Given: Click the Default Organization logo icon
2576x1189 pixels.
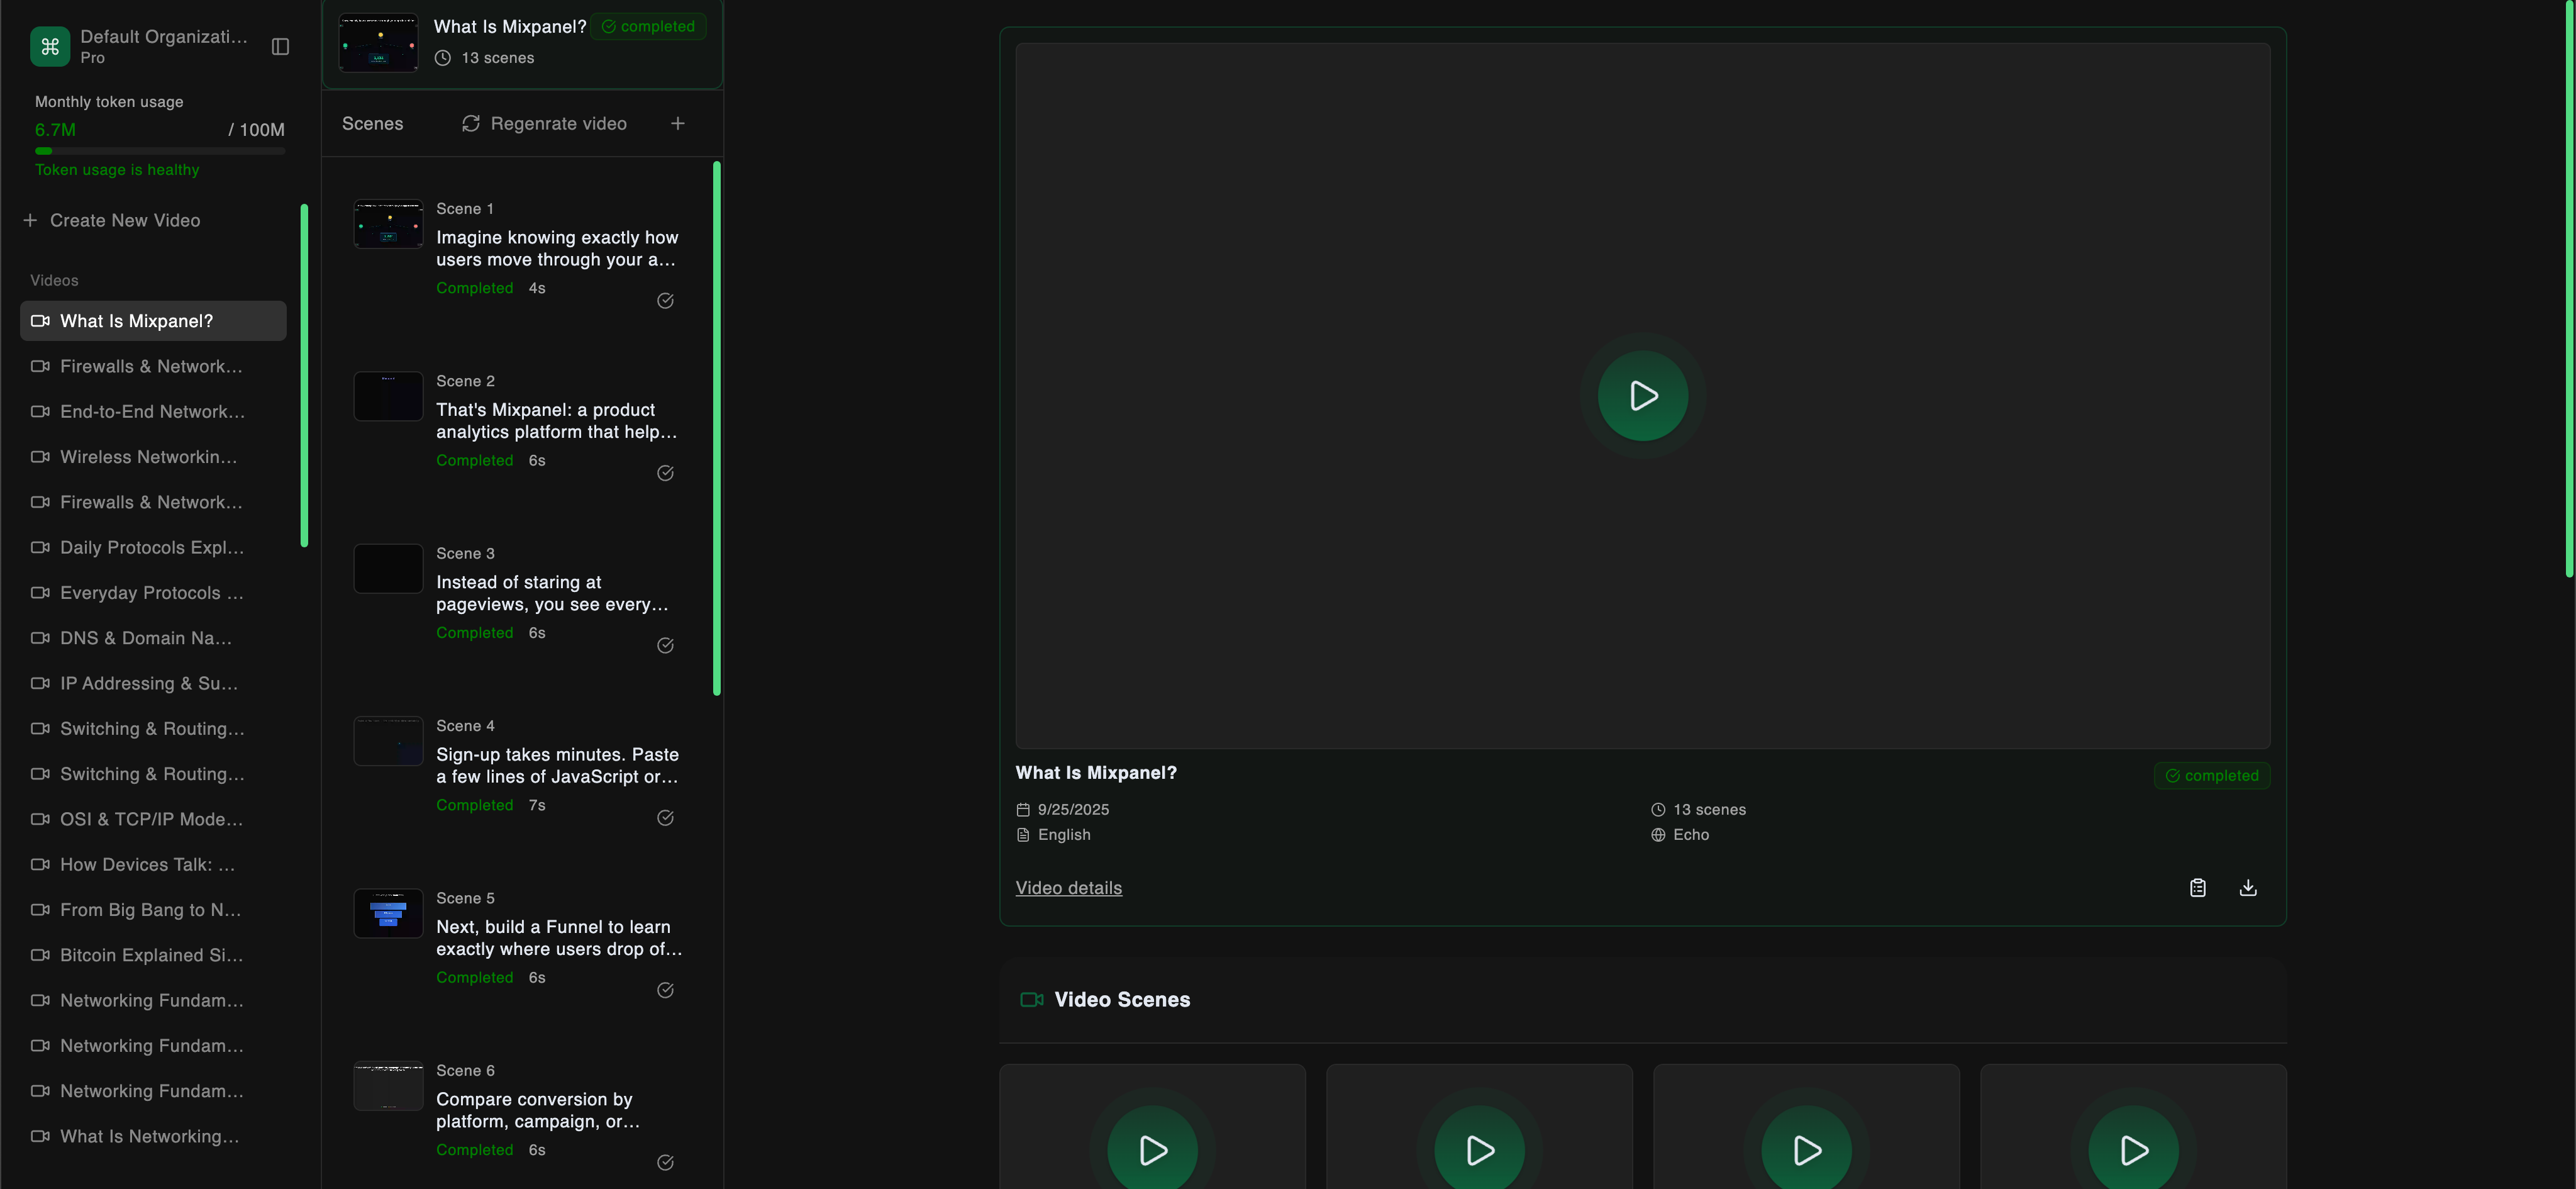Looking at the screenshot, I should (50, 46).
